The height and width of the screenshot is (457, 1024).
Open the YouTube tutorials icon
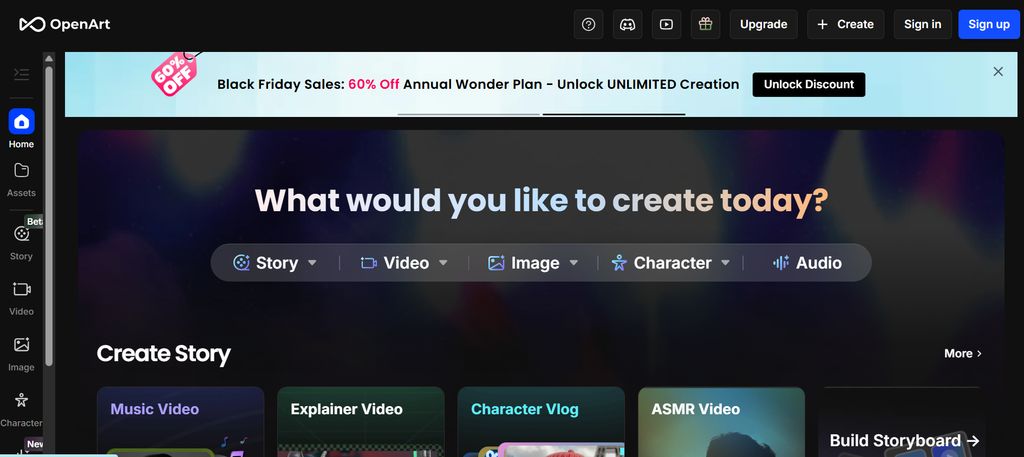click(x=666, y=24)
